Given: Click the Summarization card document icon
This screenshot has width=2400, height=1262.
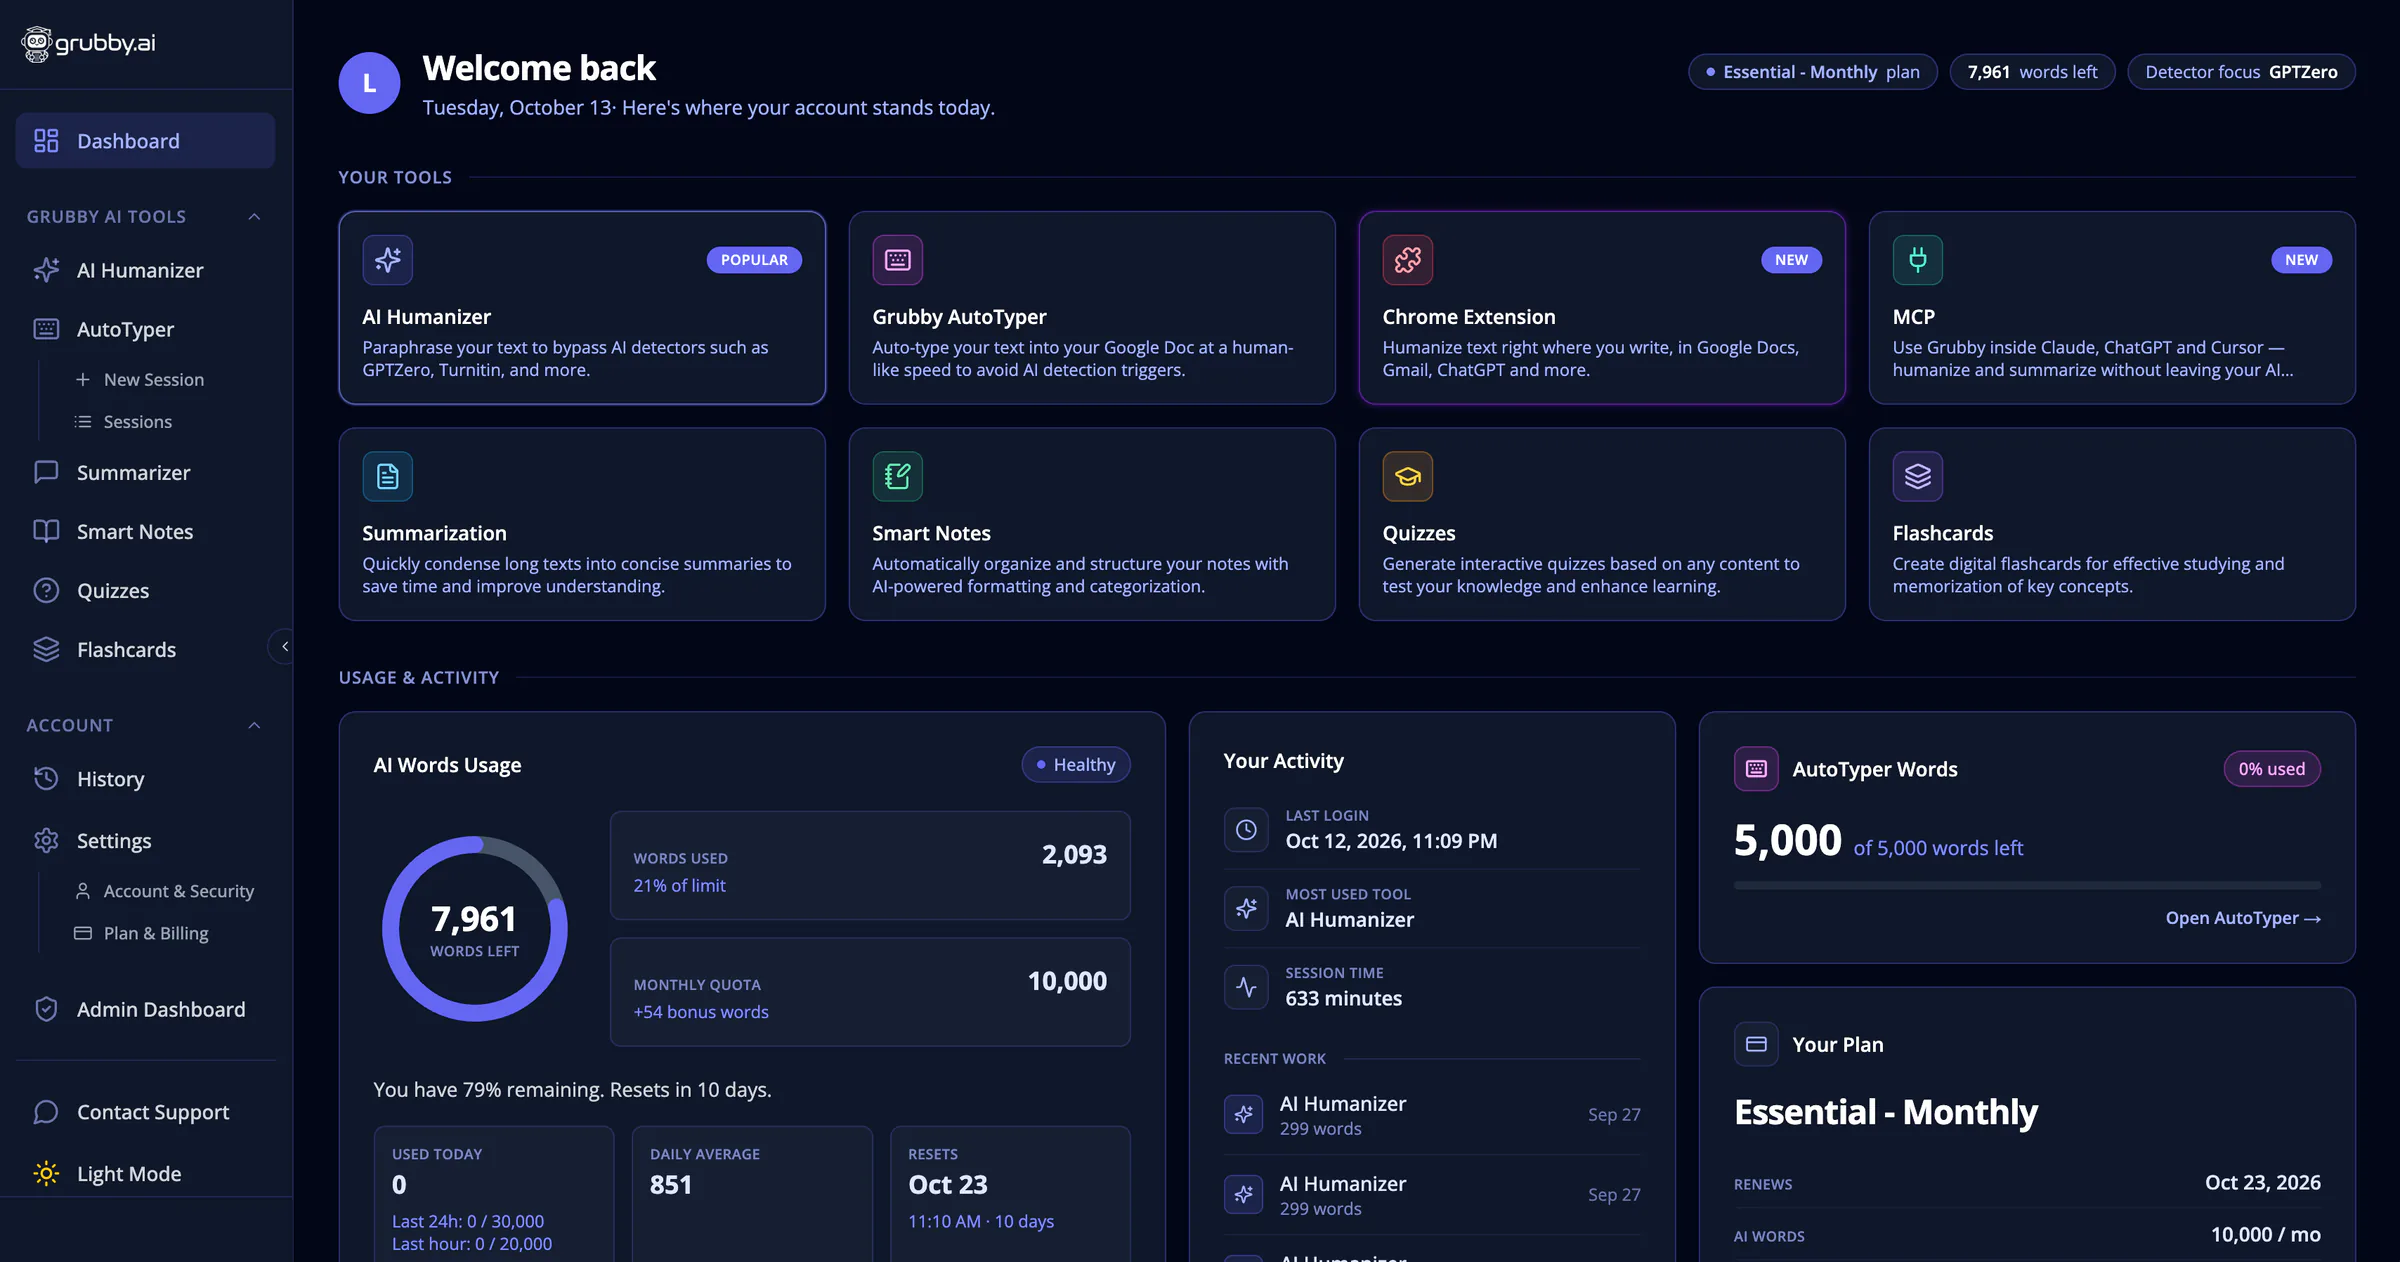Looking at the screenshot, I should tap(388, 476).
